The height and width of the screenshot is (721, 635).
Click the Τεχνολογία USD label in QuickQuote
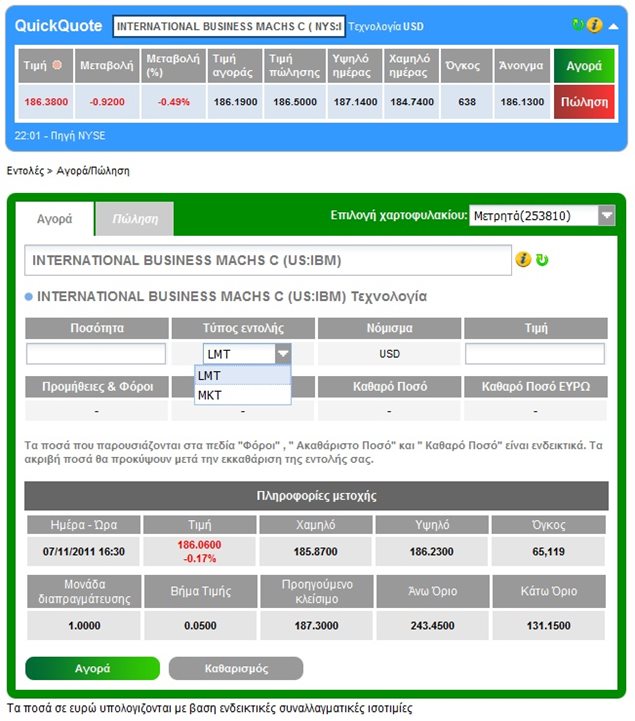tap(386, 27)
